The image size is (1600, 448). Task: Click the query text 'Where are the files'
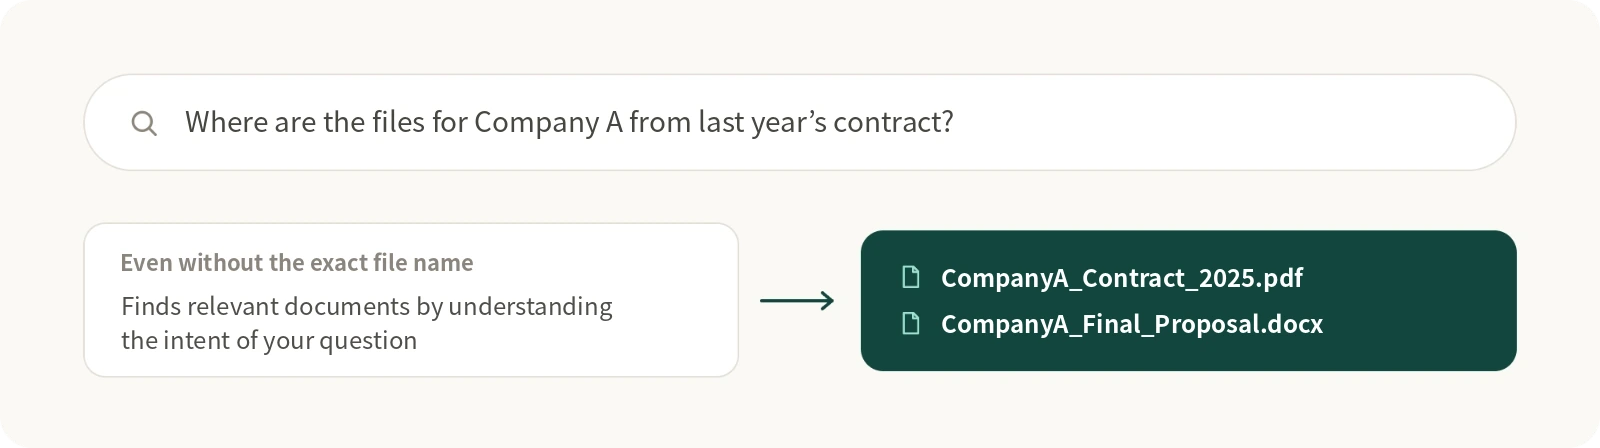click(305, 122)
